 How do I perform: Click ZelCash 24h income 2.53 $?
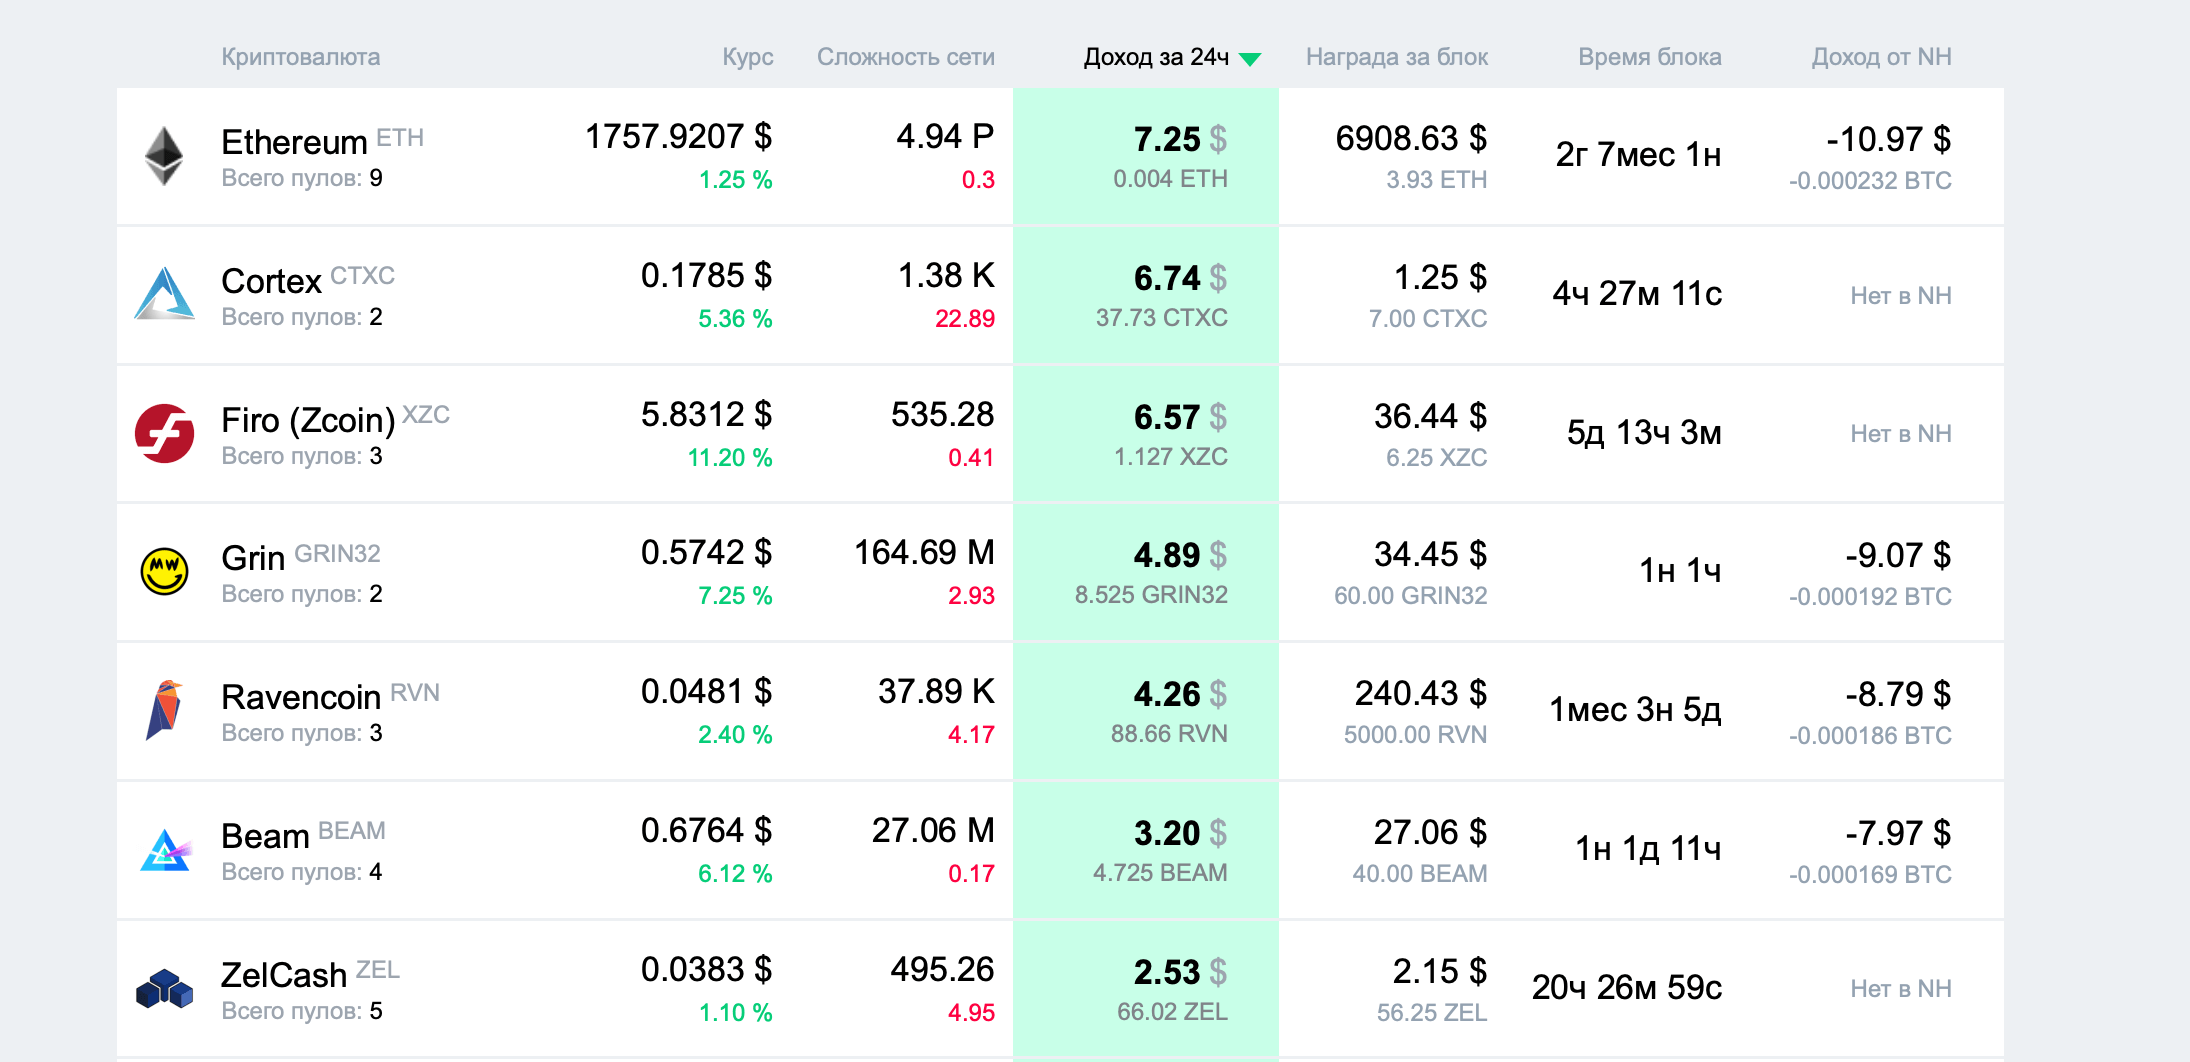click(x=1180, y=972)
